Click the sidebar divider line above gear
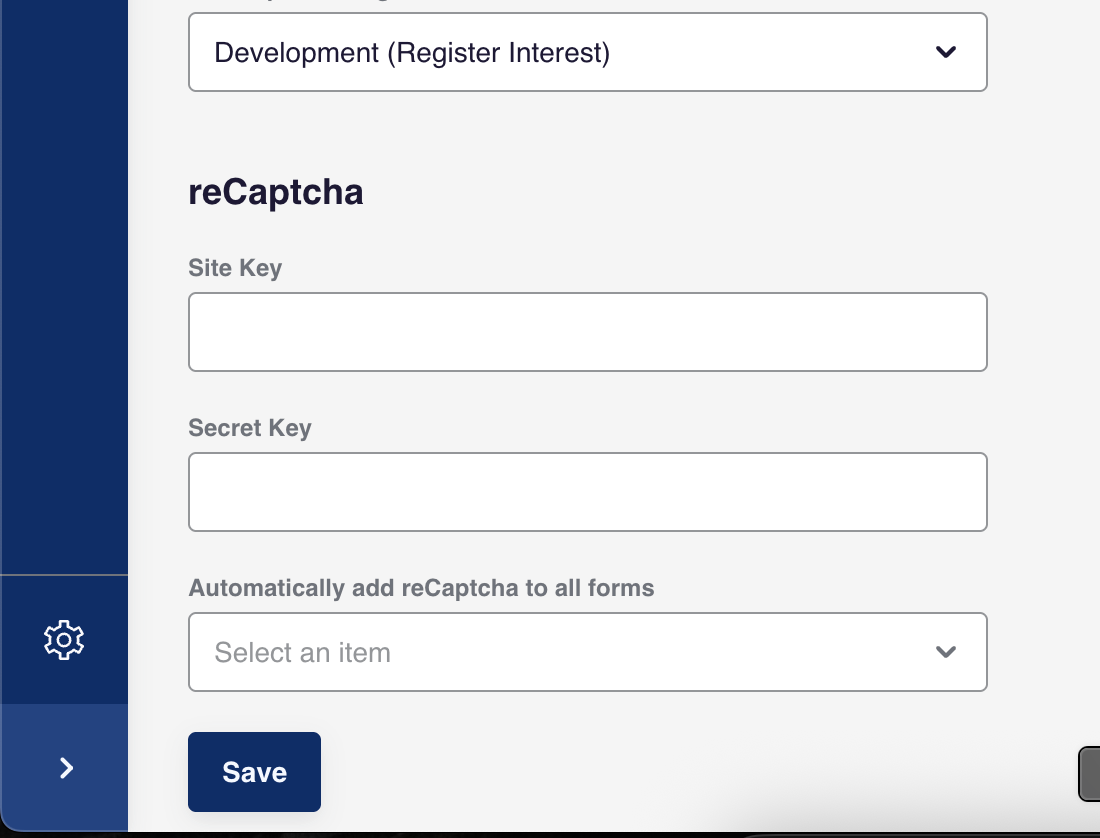The width and height of the screenshot is (1100, 838). 64,575
